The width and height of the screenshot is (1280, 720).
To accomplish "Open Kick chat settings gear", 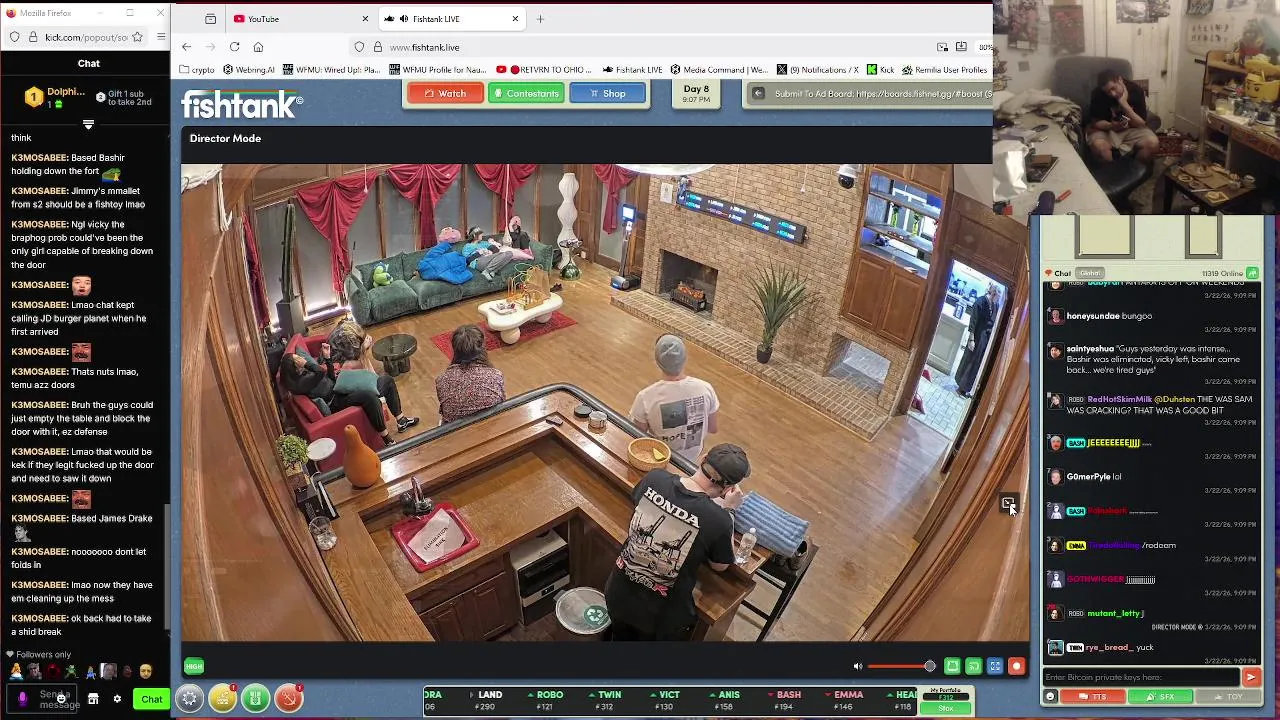I will point(117,699).
